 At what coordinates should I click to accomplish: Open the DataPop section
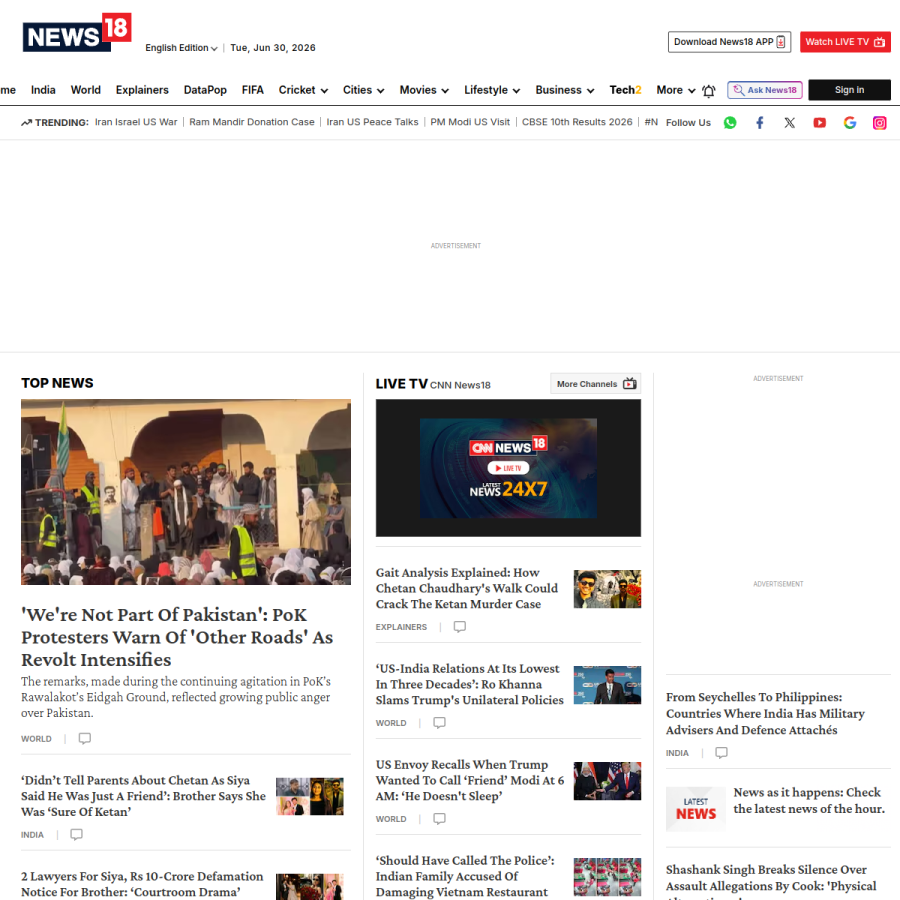pos(205,90)
